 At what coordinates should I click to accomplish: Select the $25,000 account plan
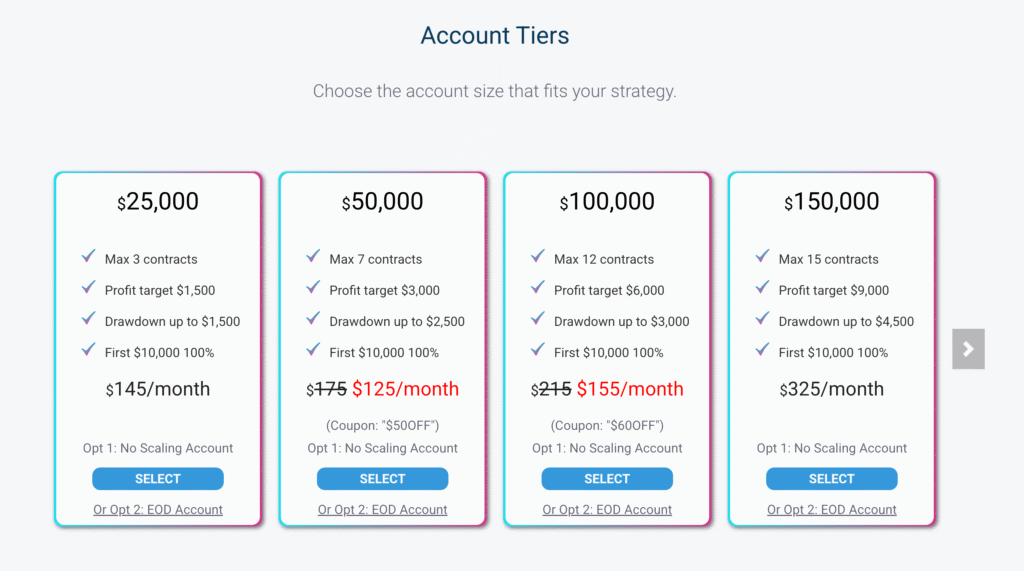point(158,479)
